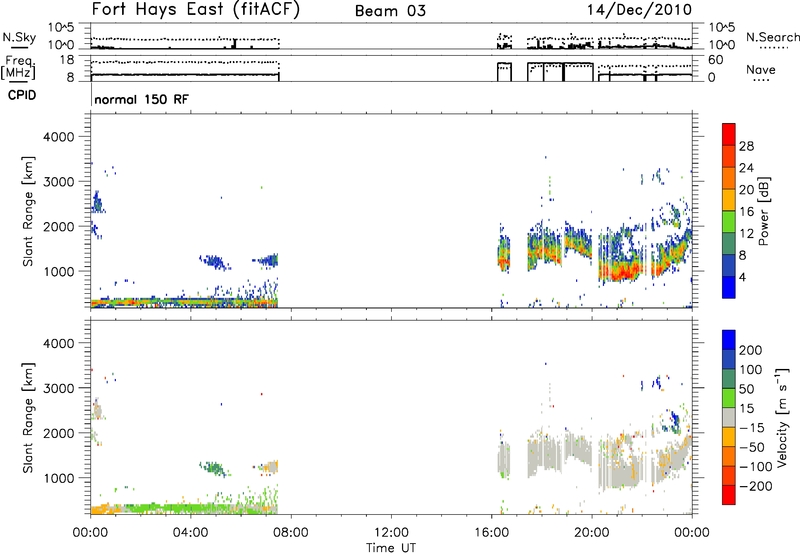Click the "-50" Velocity colorbar tick label
The width and height of the screenshot is (800, 554).
(x=751, y=447)
